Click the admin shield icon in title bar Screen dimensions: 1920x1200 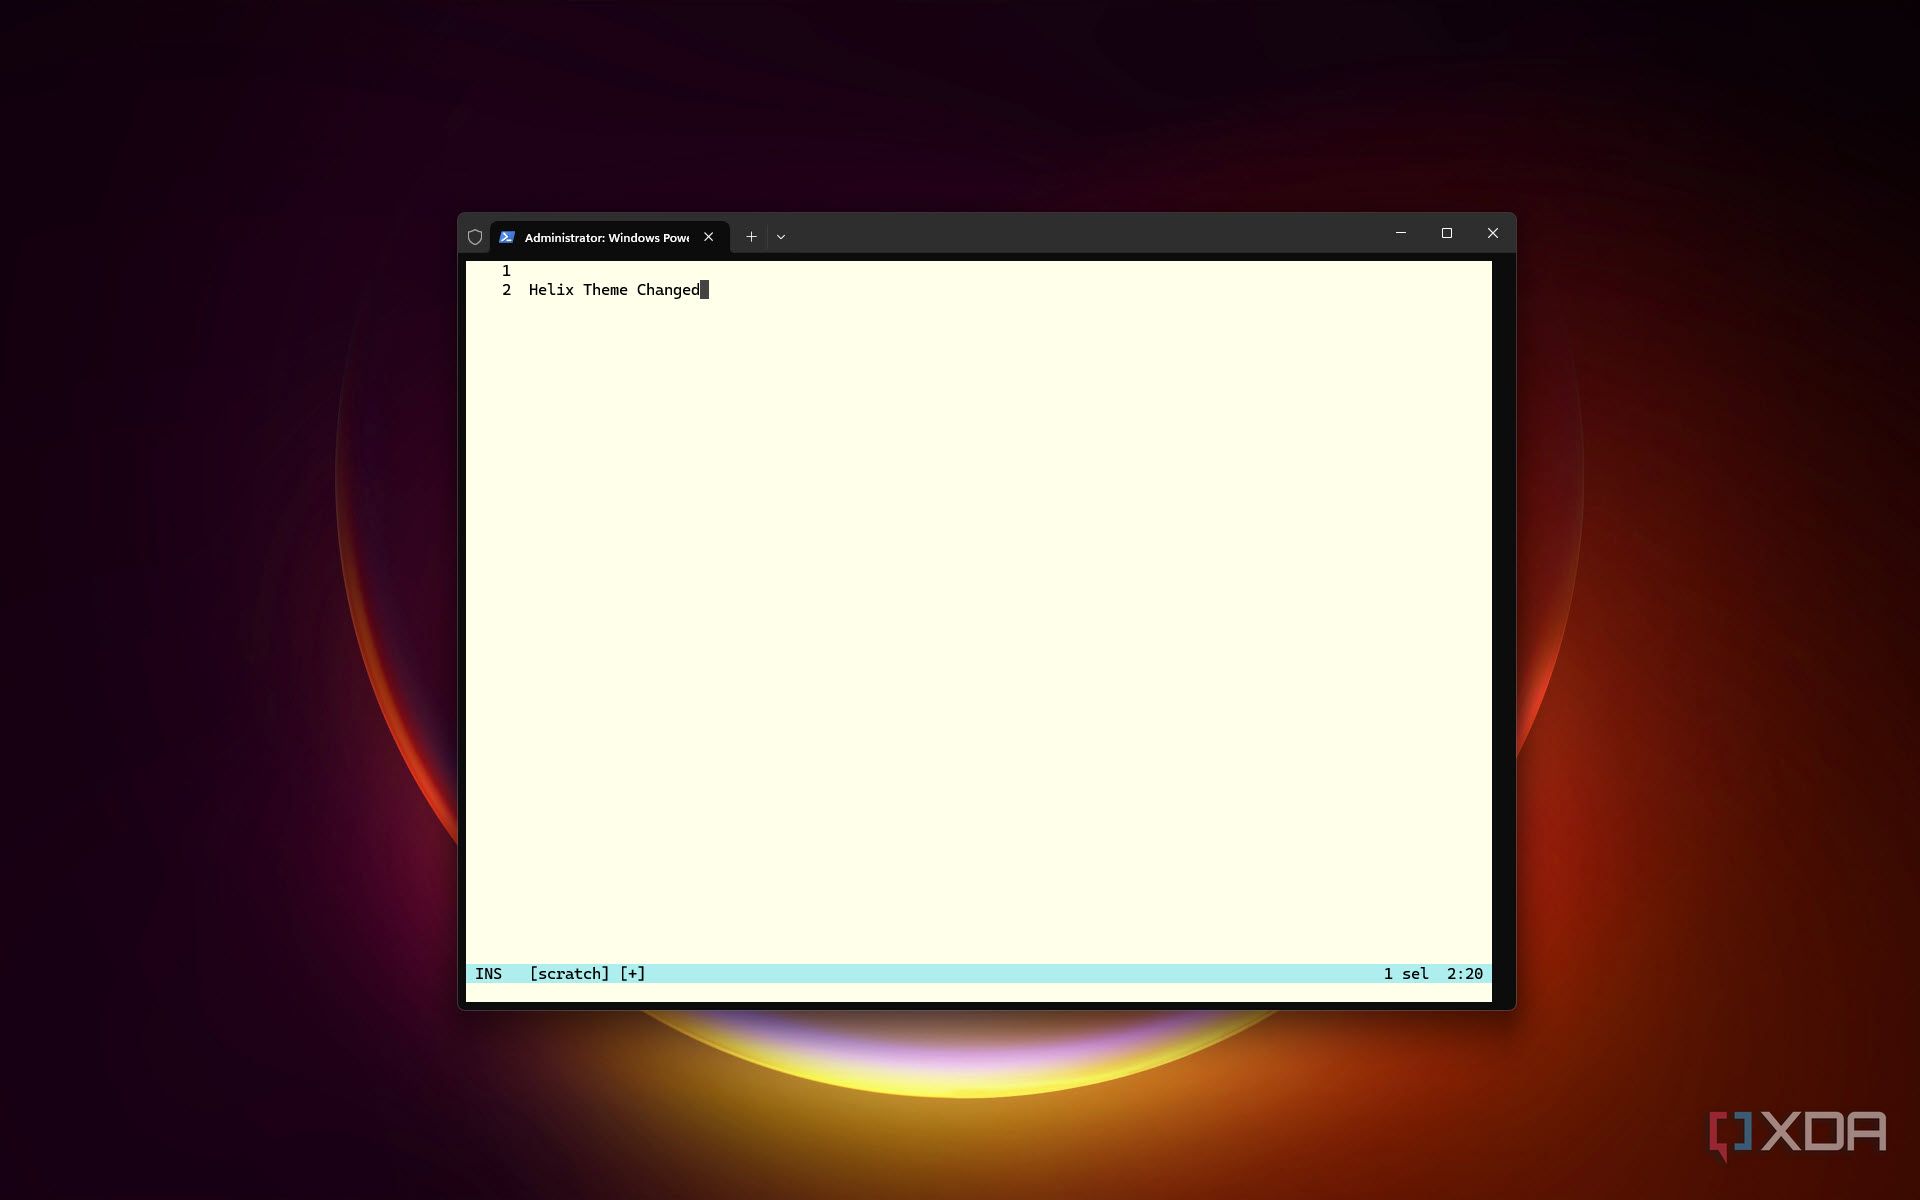pyautogui.click(x=475, y=237)
